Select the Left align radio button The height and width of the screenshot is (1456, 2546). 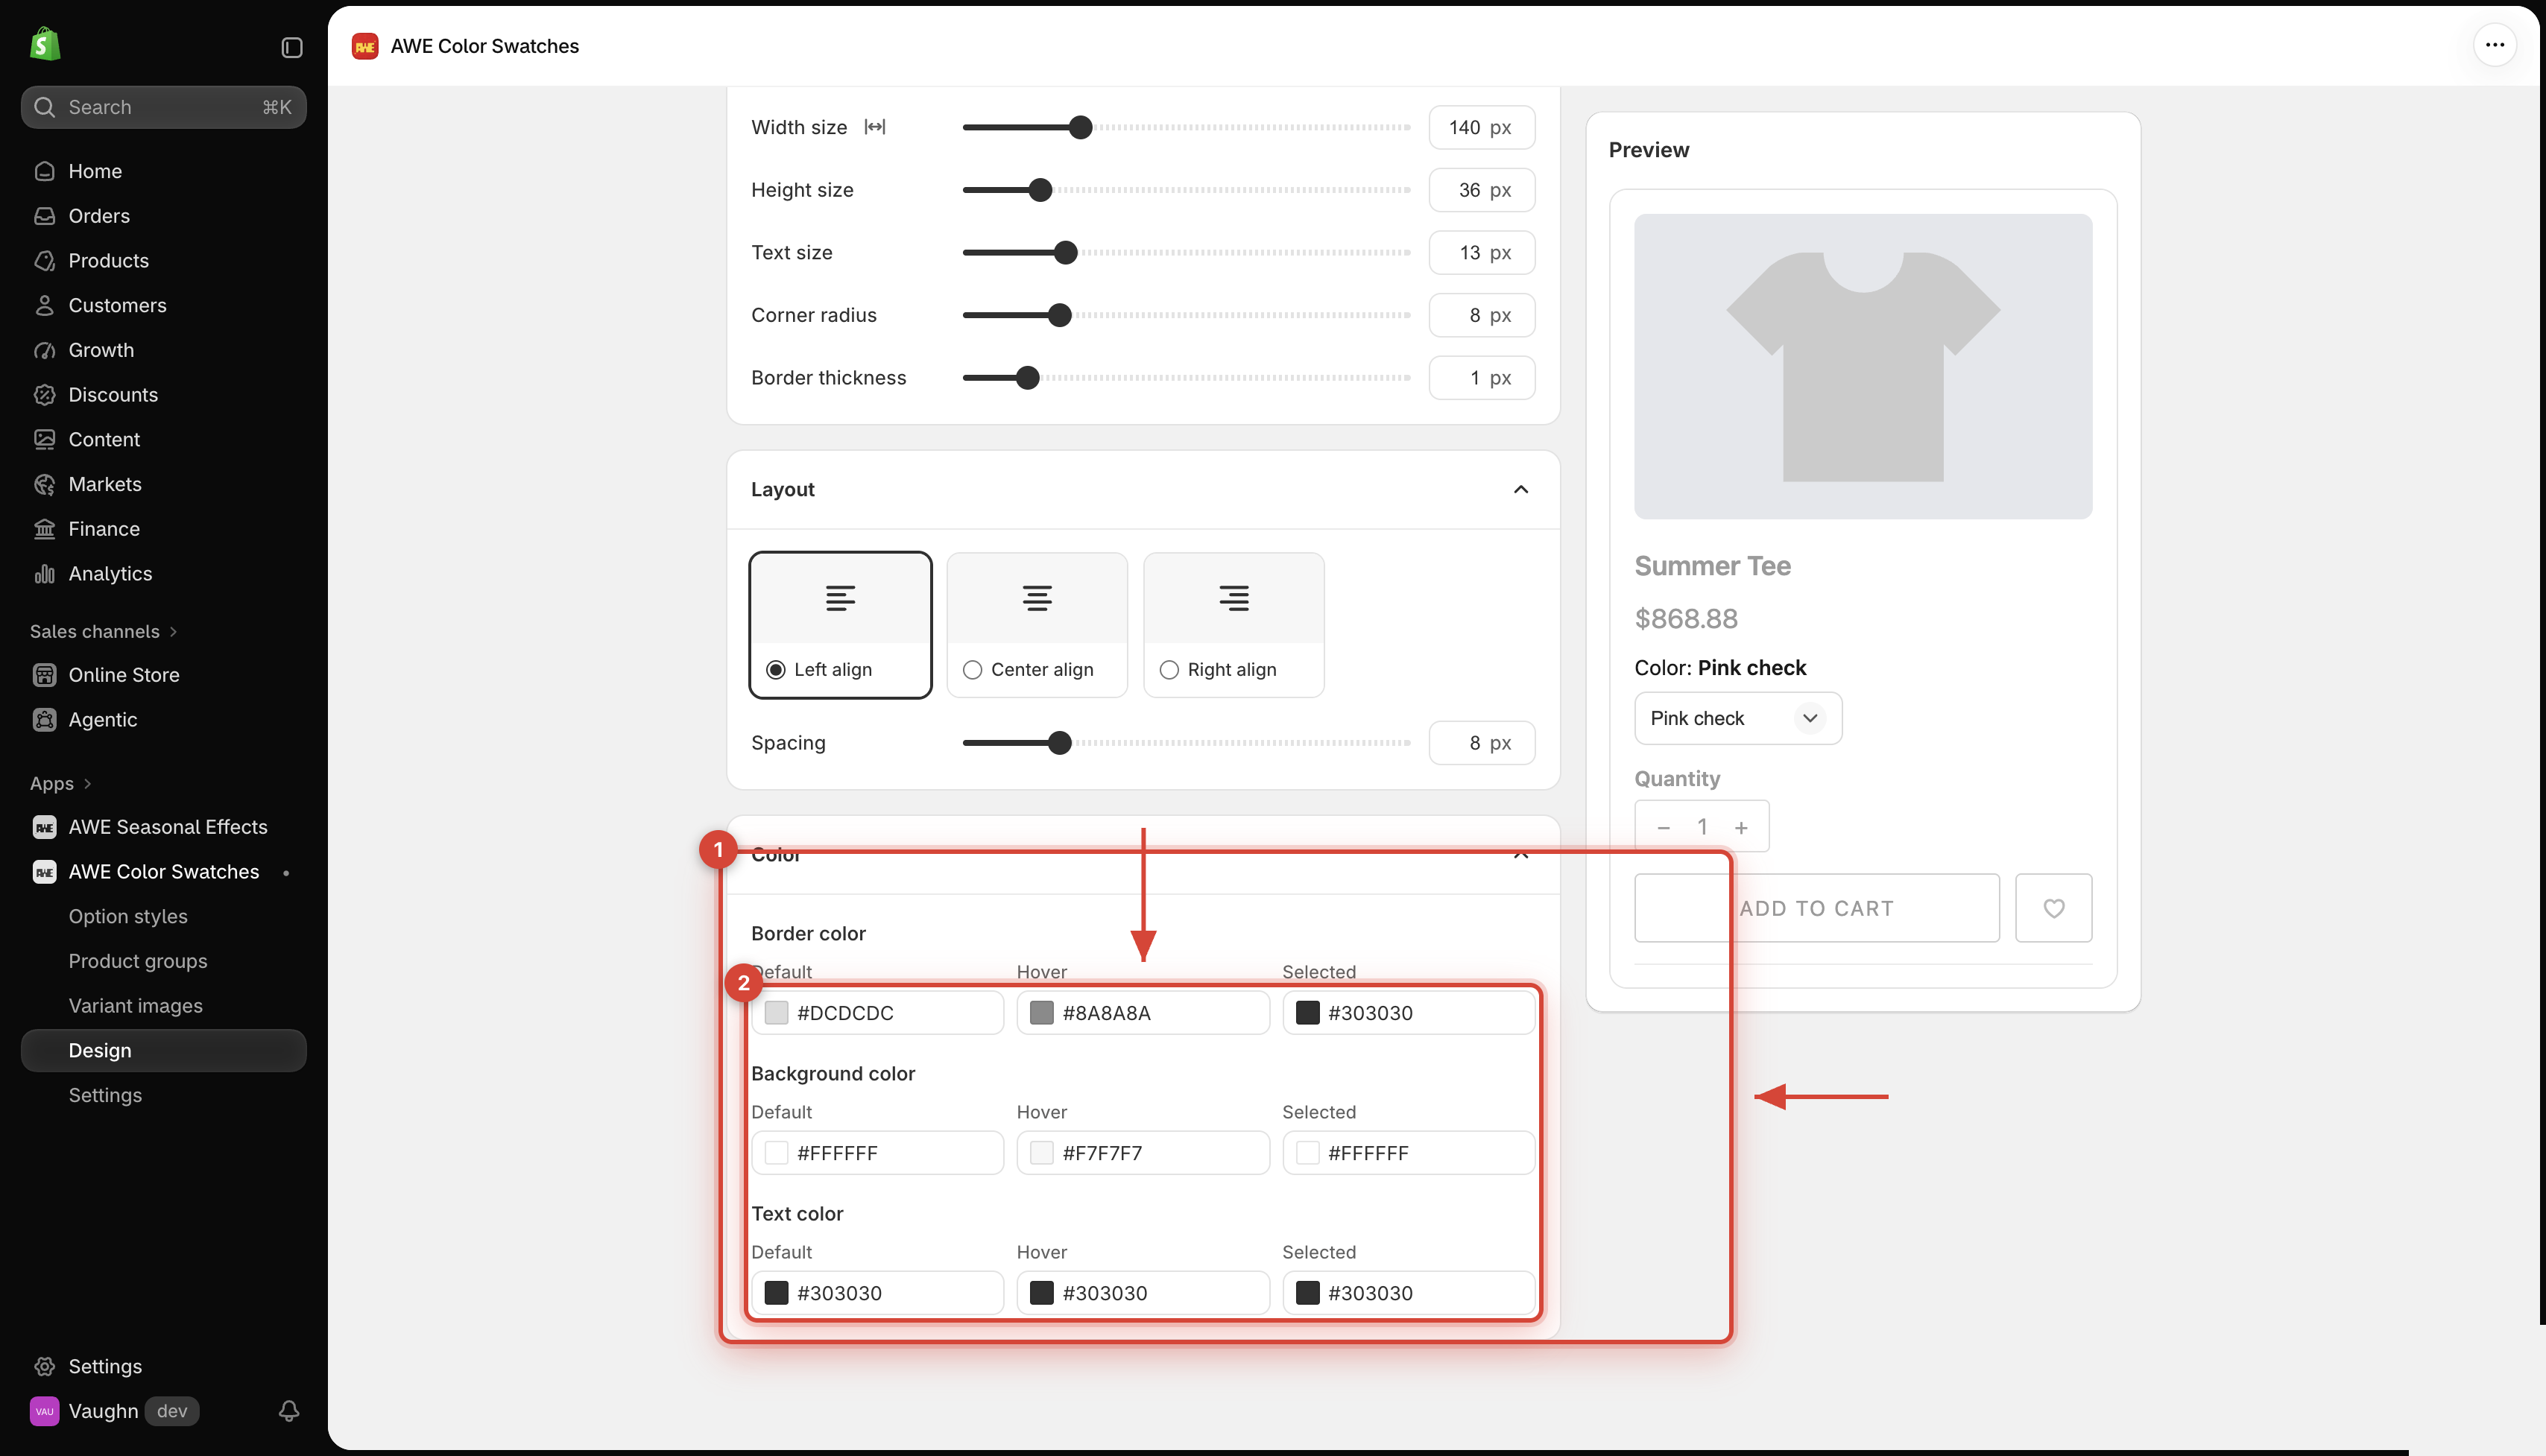click(x=775, y=670)
